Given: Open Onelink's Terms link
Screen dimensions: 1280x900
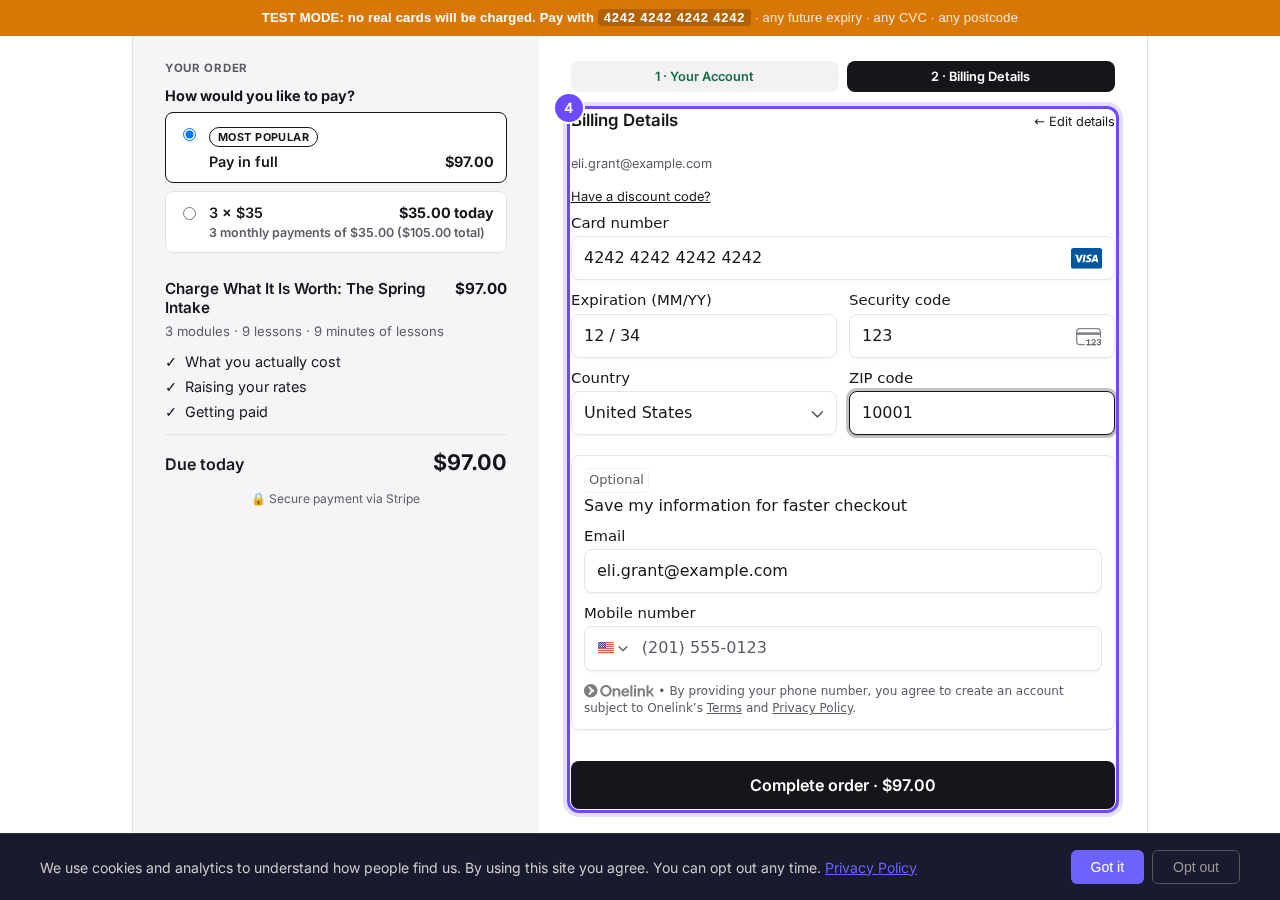Looking at the screenshot, I should point(724,708).
